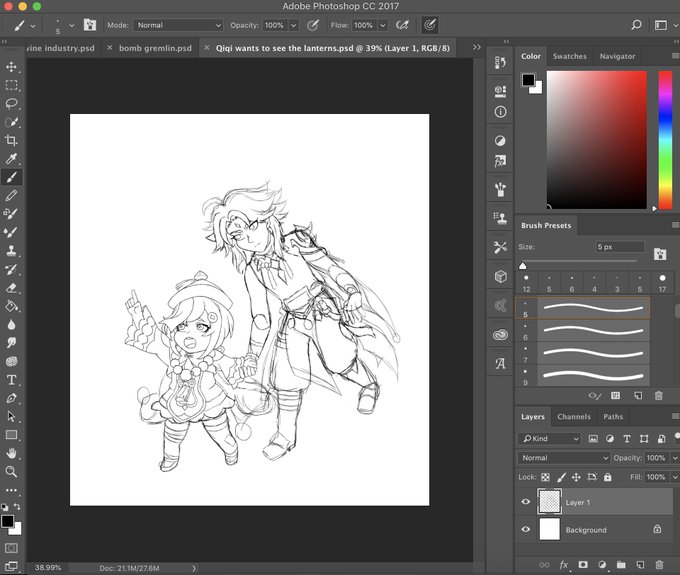Toggle lock image pixels brush icon
Image resolution: width=680 pixels, height=575 pixels.
coord(561,477)
